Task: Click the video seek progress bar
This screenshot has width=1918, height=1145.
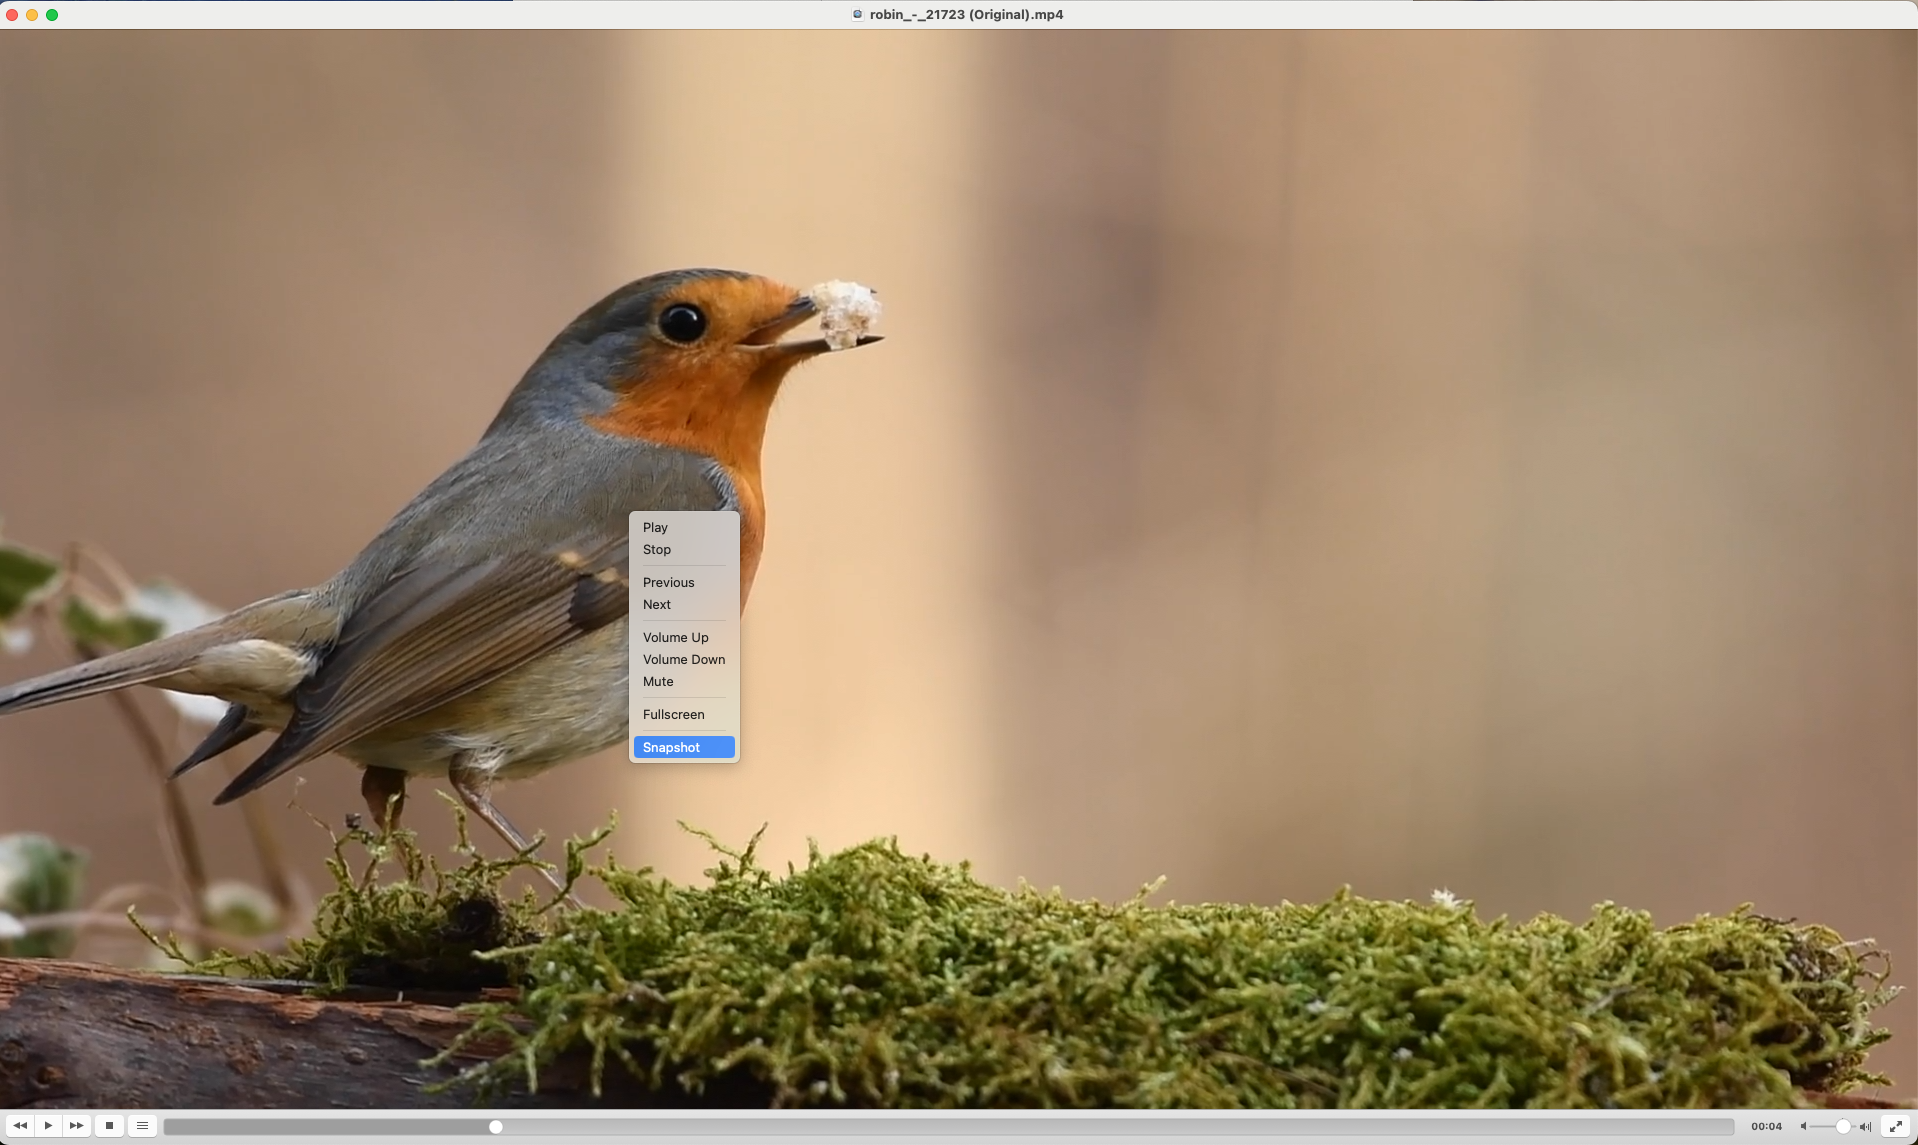Action: (x=950, y=1126)
